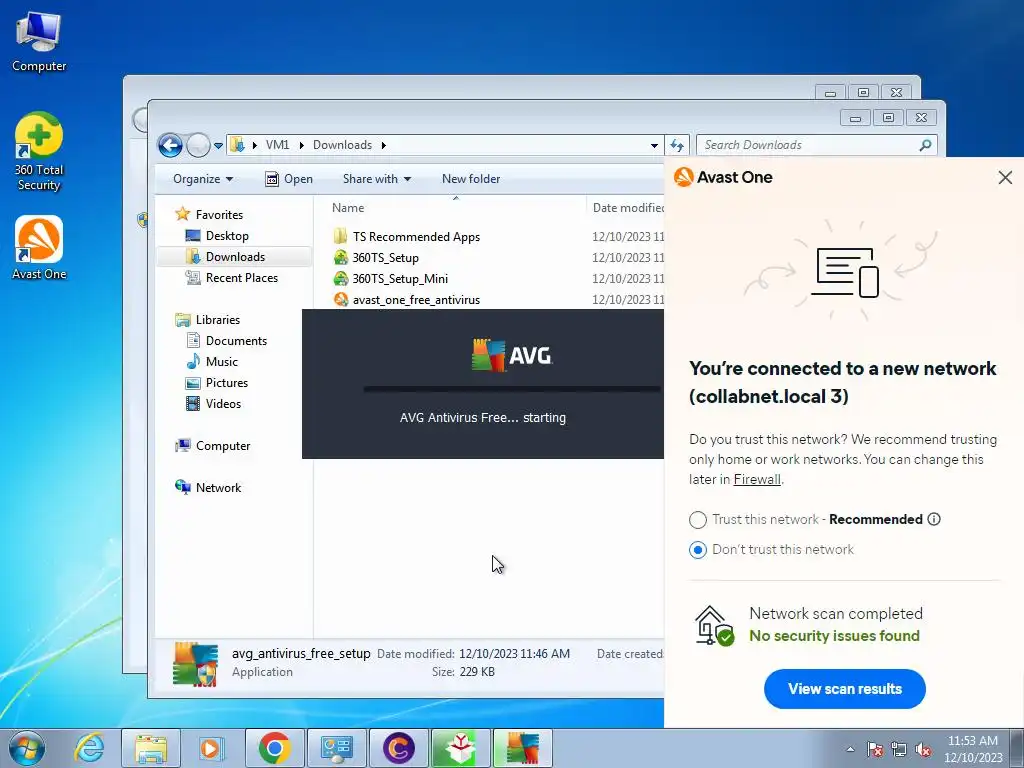1024x768 pixels.
Task: Click View scan results button
Action: 844,689
